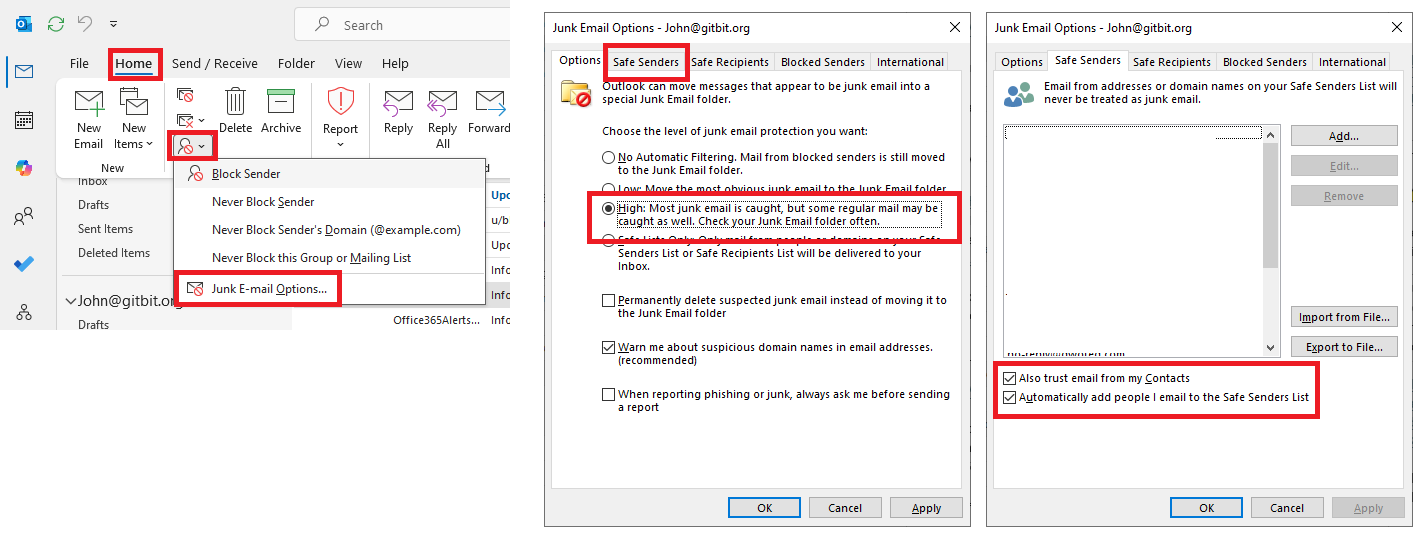The image size is (1428, 544).
Task: Open Safe Recipients tab in Options-tab dialog
Action: tap(730, 62)
